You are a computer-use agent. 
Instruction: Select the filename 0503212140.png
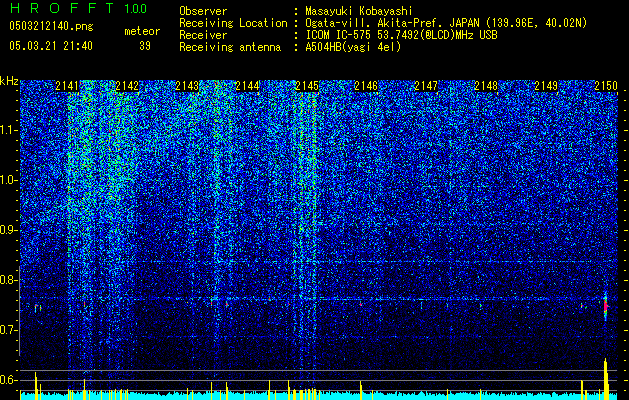[x=51, y=26]
